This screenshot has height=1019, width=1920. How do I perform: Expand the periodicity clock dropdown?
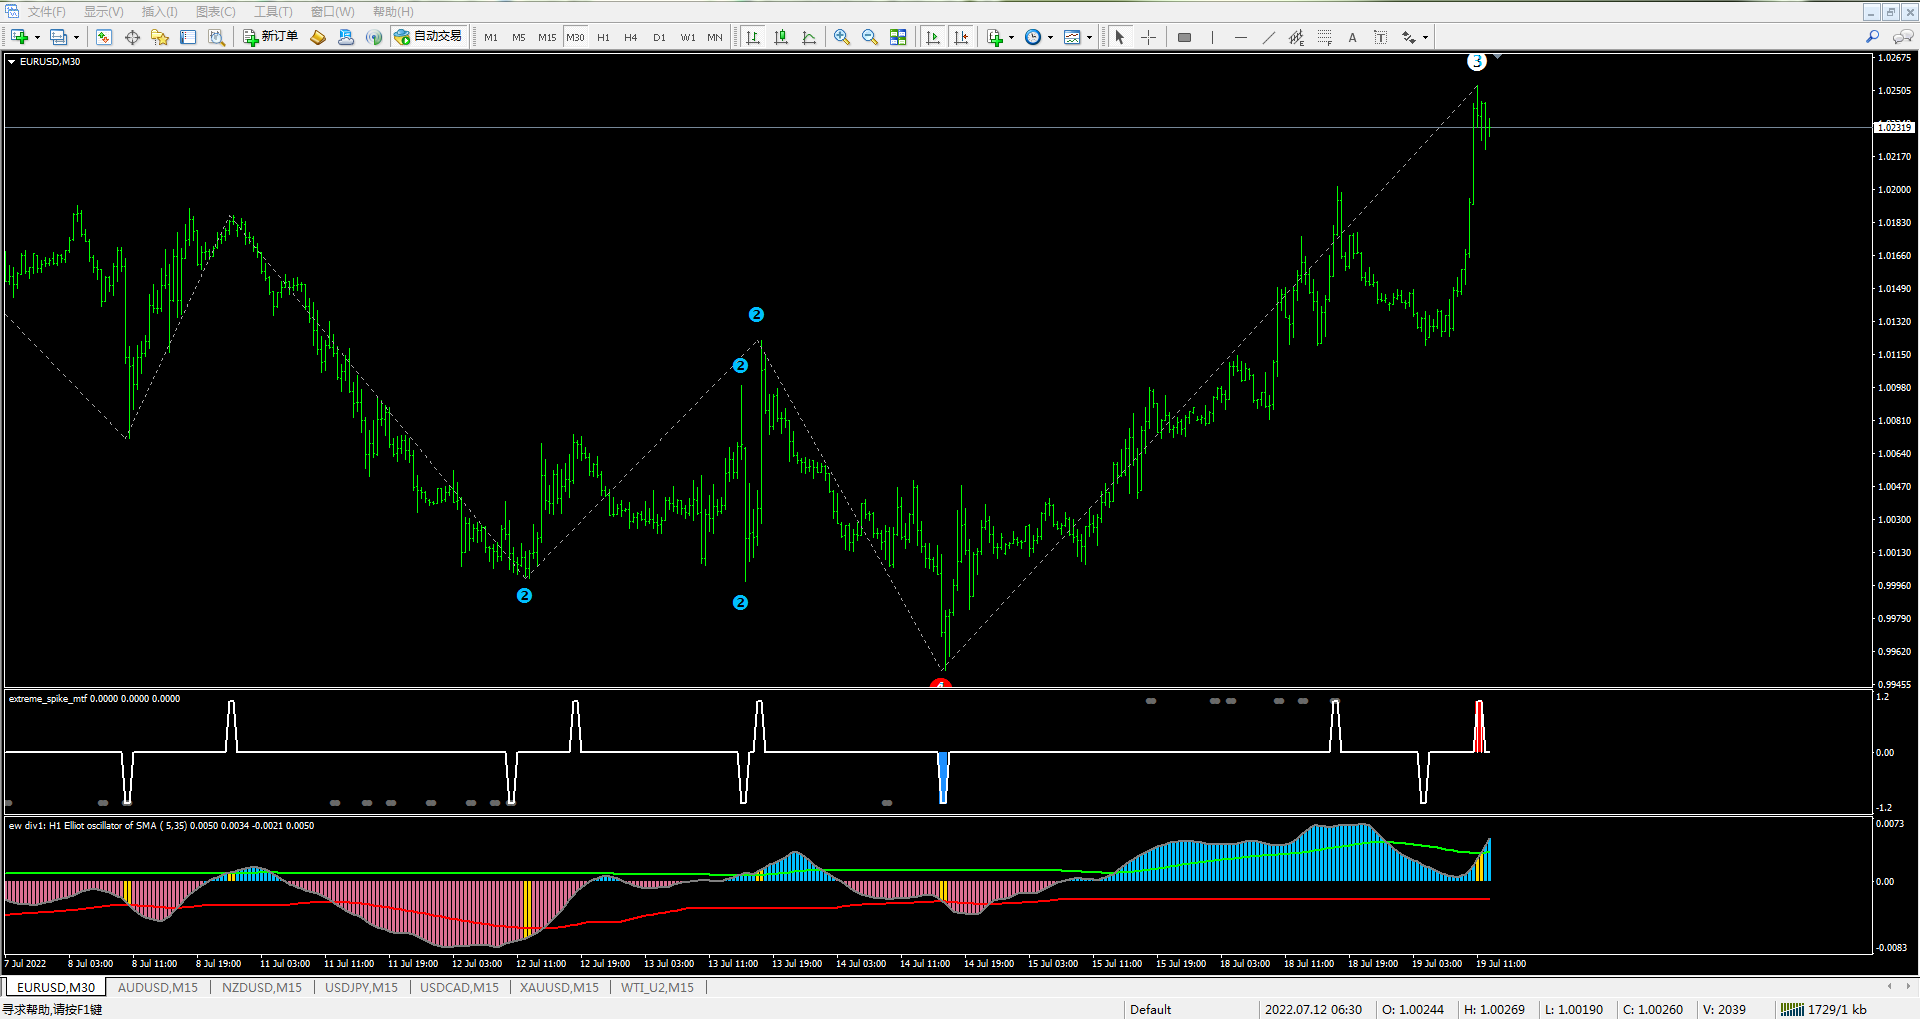tap(1050, 37)
